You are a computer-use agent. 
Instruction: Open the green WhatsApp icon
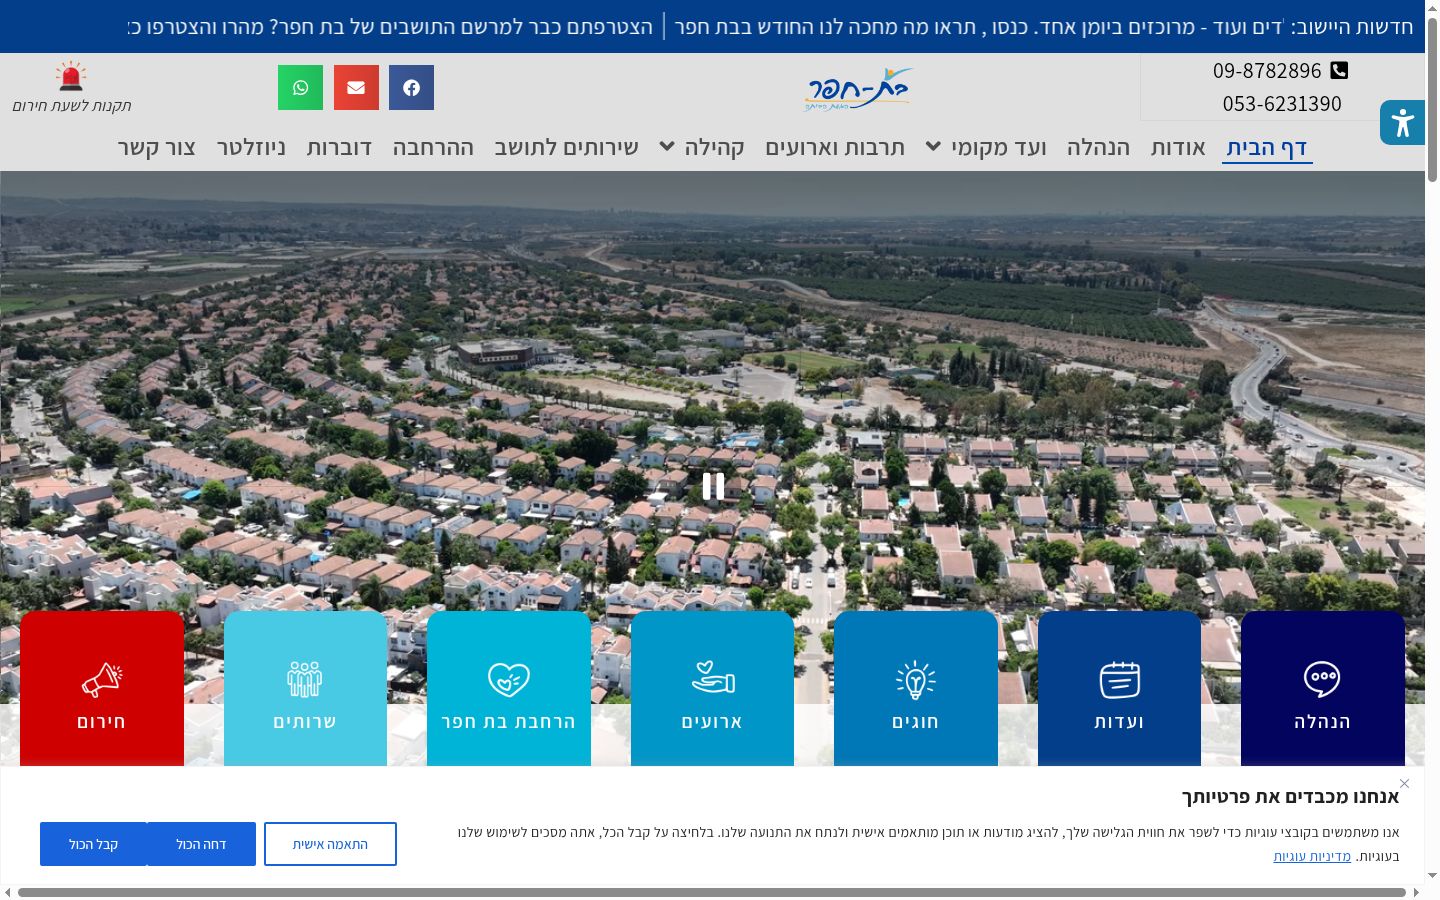click(300, 87)
